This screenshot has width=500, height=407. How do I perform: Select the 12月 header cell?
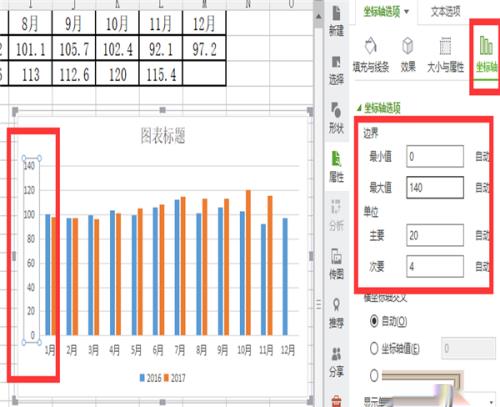(204, 23)
